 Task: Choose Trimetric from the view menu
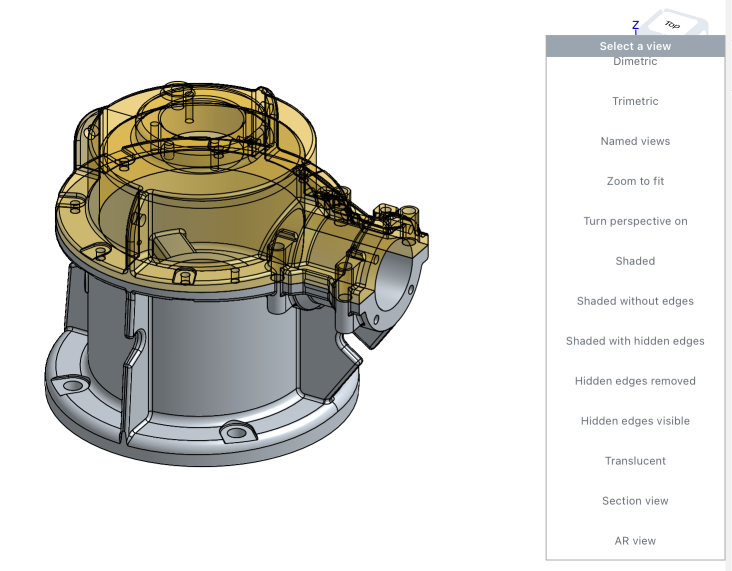[x=635, y=101]
